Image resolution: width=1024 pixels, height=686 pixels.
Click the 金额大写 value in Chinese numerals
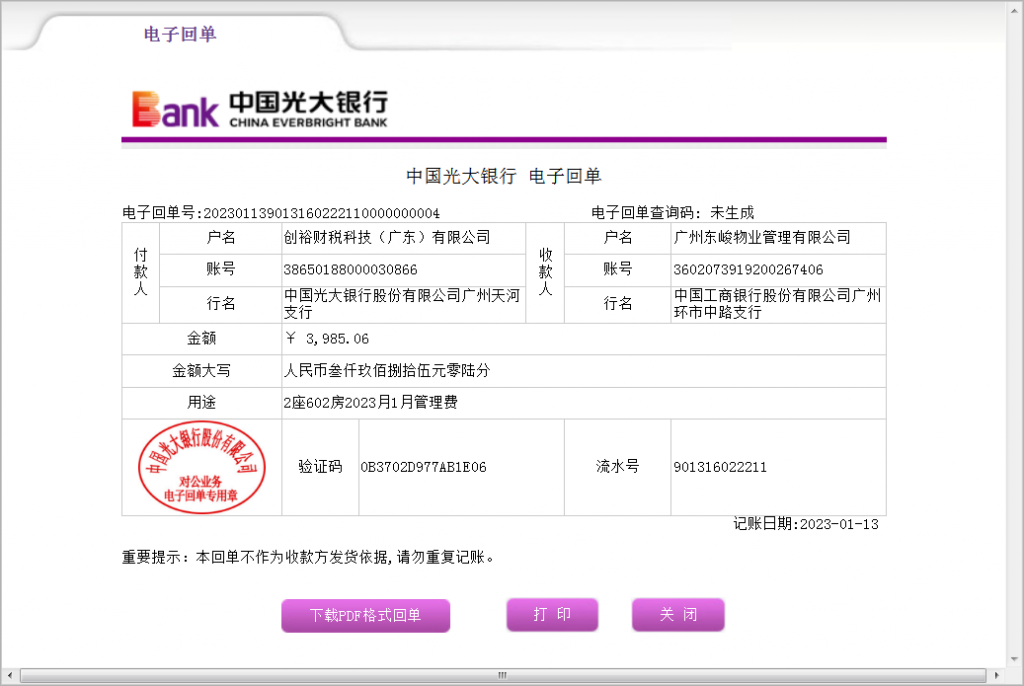(387, 371)
